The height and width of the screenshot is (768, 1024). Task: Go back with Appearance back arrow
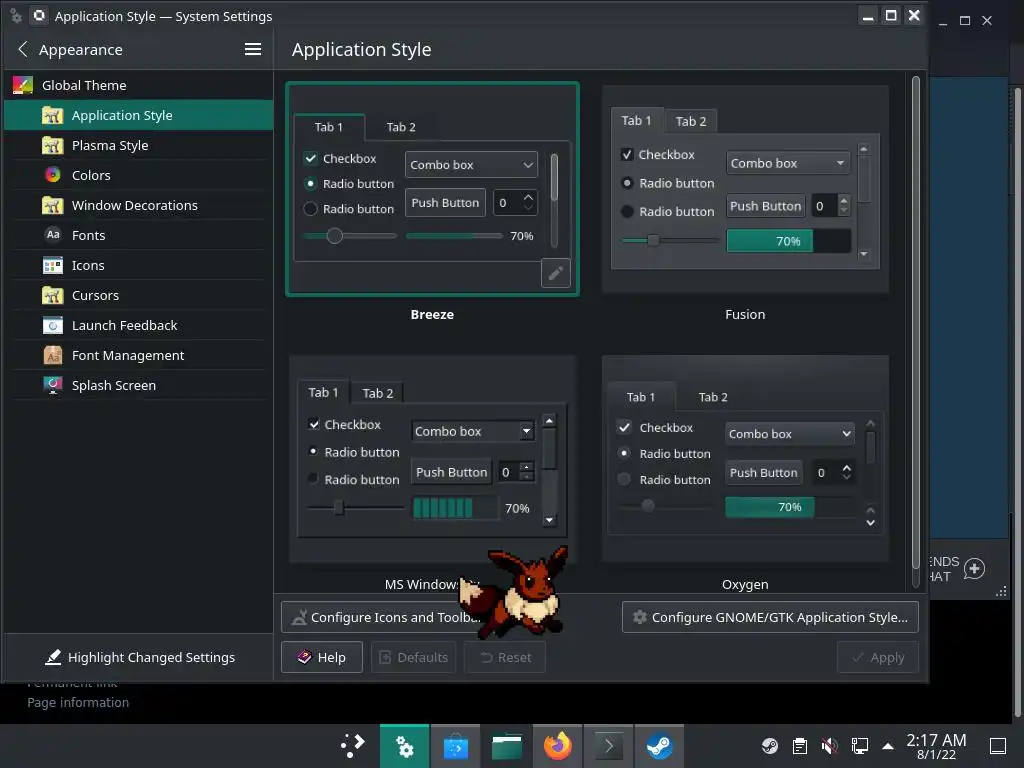[x=23, y=50]
